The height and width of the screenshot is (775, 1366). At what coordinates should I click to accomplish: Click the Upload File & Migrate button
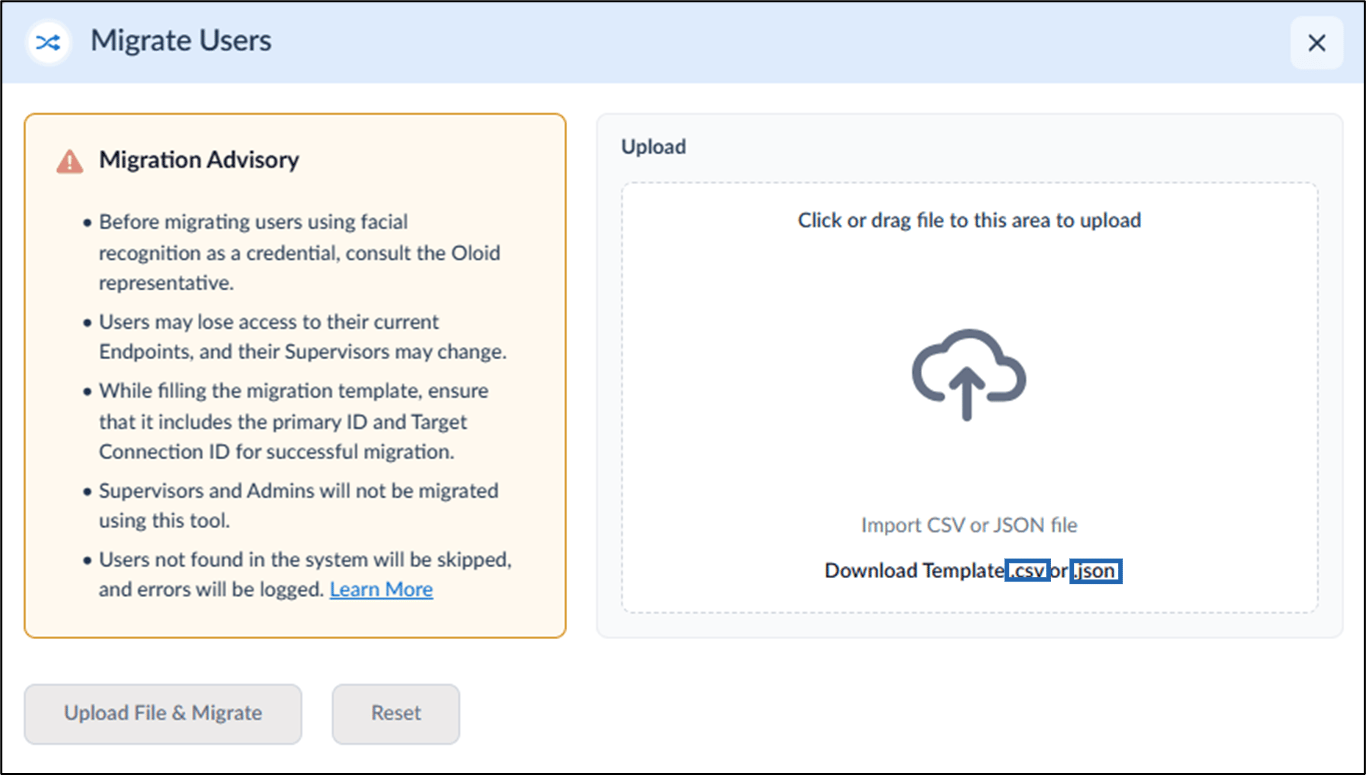[163, 713]
